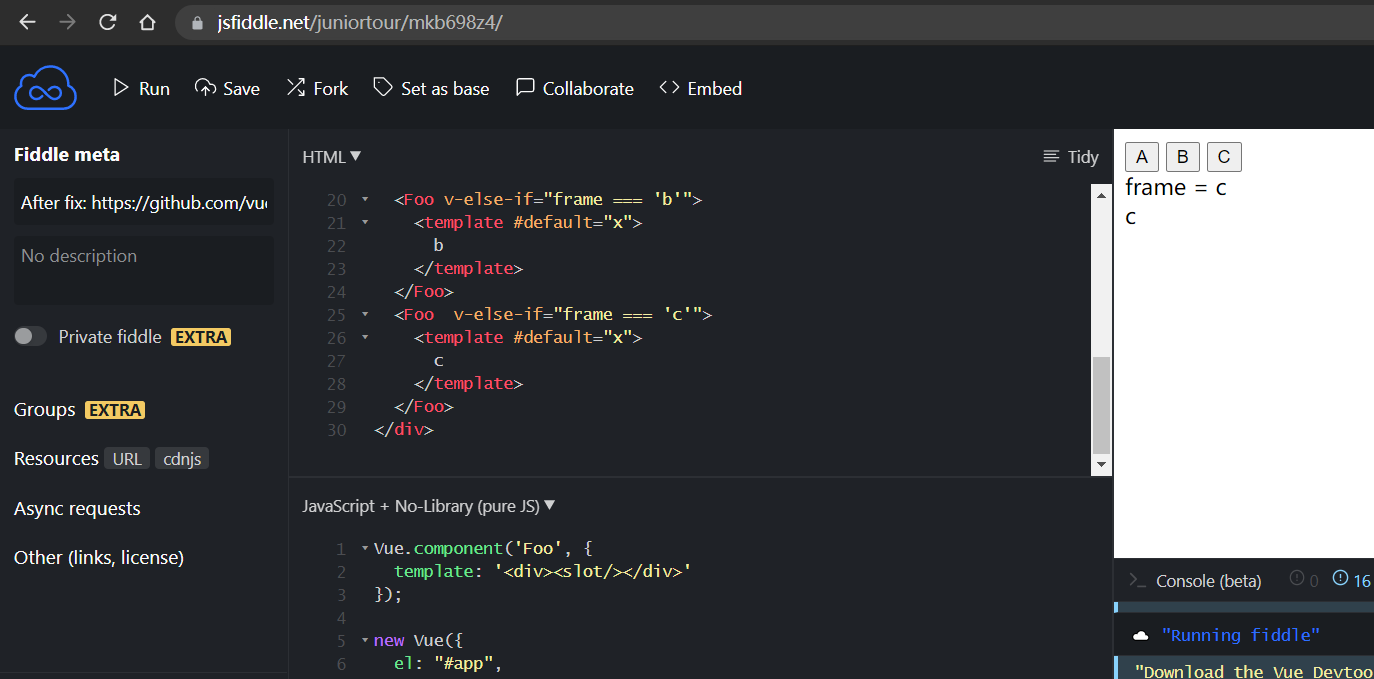The image size is (1374, 679).
Task: Click "frame = c" result text
Action: tap(1176, 187)
